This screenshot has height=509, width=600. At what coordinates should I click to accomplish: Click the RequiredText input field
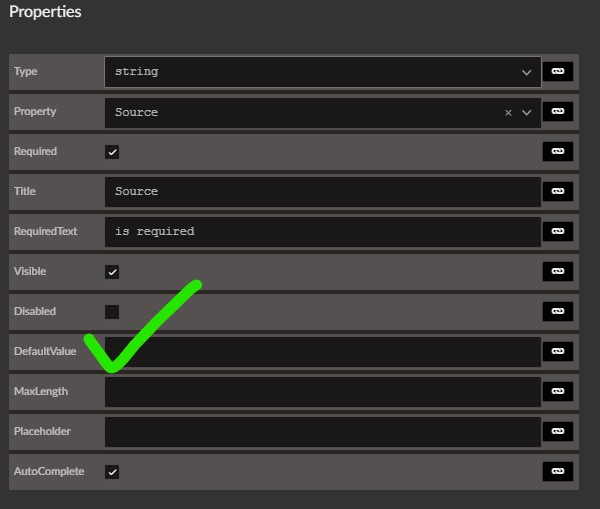(x=323, y=232)
